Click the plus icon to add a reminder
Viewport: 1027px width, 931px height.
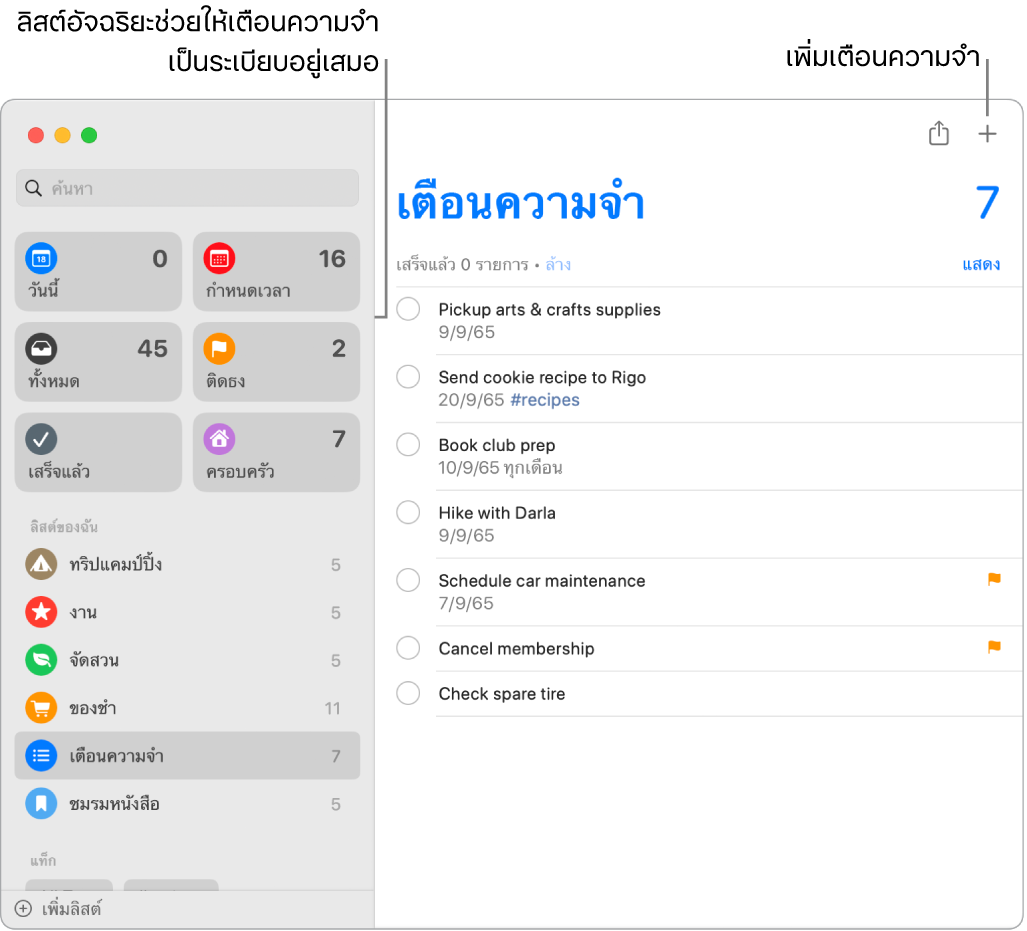tap(987, 133)
